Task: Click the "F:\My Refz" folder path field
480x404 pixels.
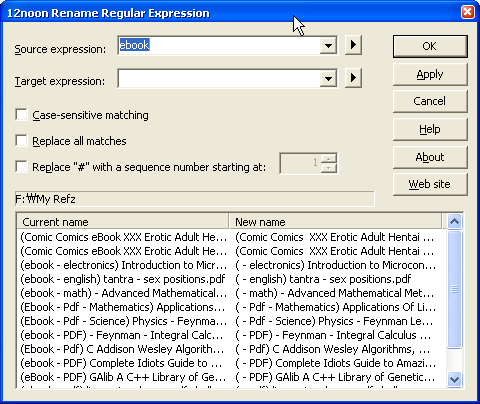Action: [195, 199]
